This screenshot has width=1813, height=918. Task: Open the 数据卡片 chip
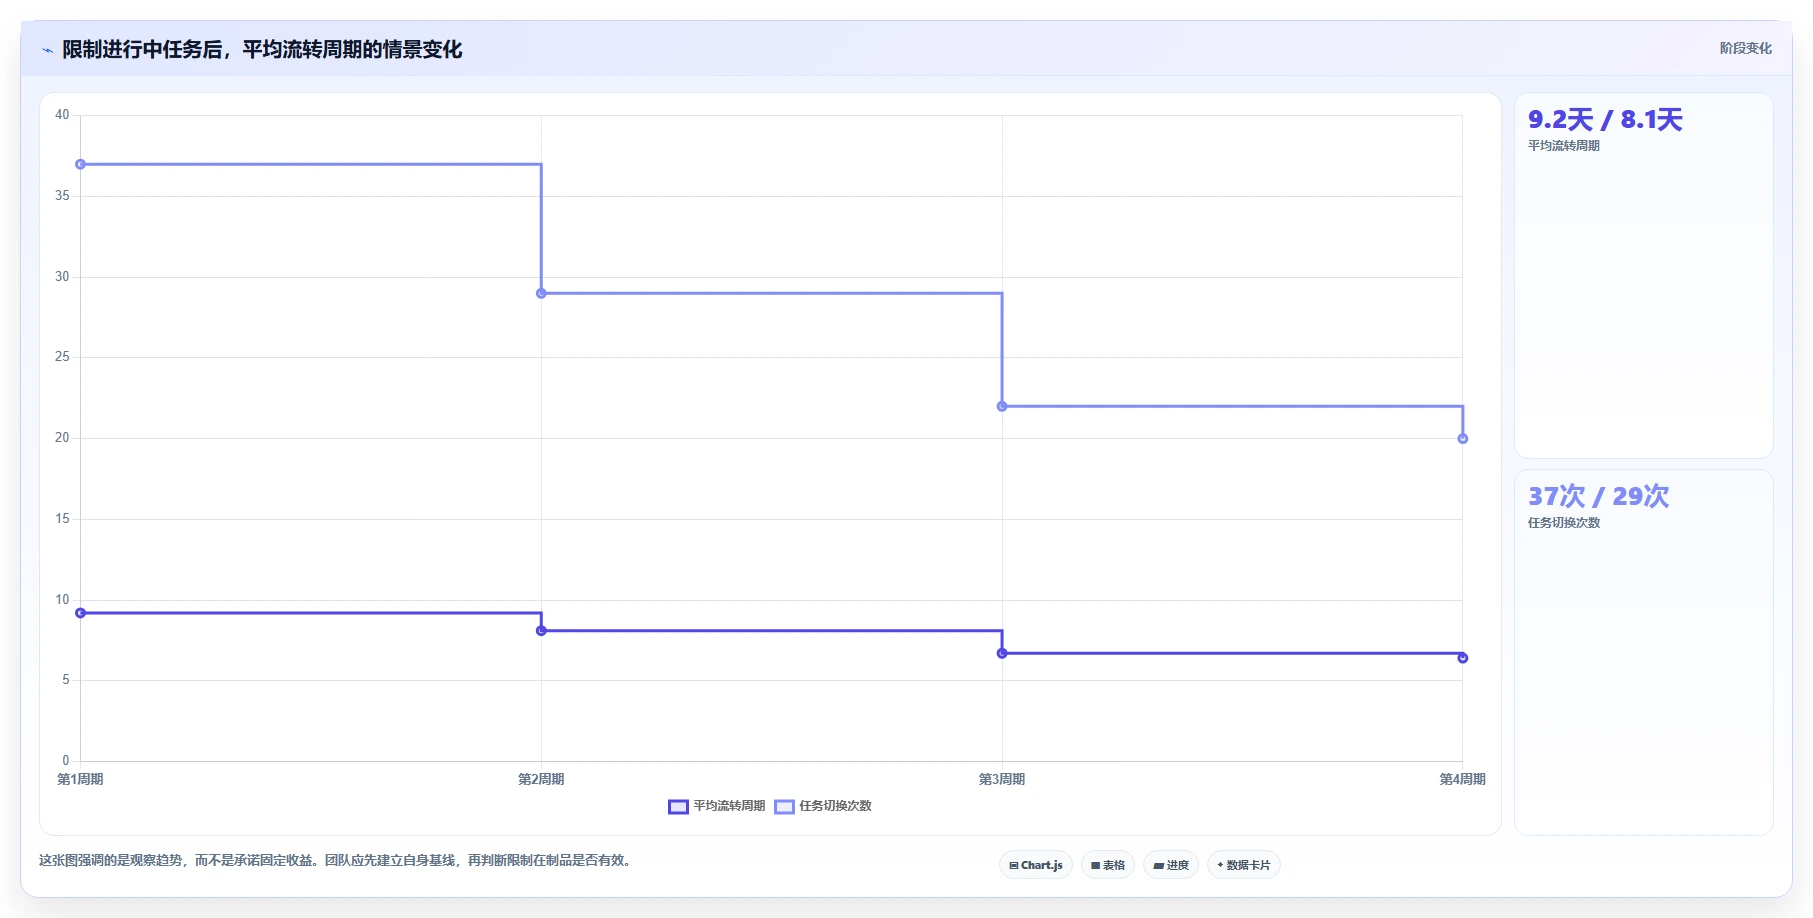tap(1244, 865)
